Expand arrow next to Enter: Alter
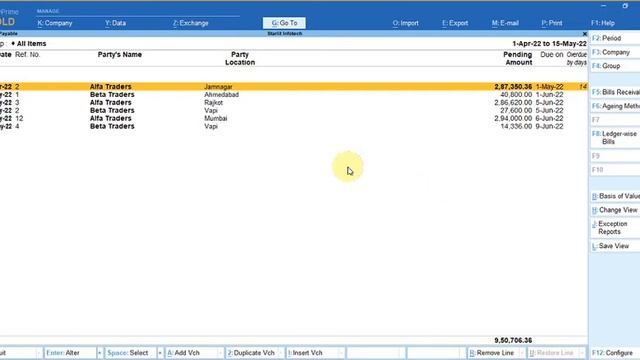 (100, 353)
